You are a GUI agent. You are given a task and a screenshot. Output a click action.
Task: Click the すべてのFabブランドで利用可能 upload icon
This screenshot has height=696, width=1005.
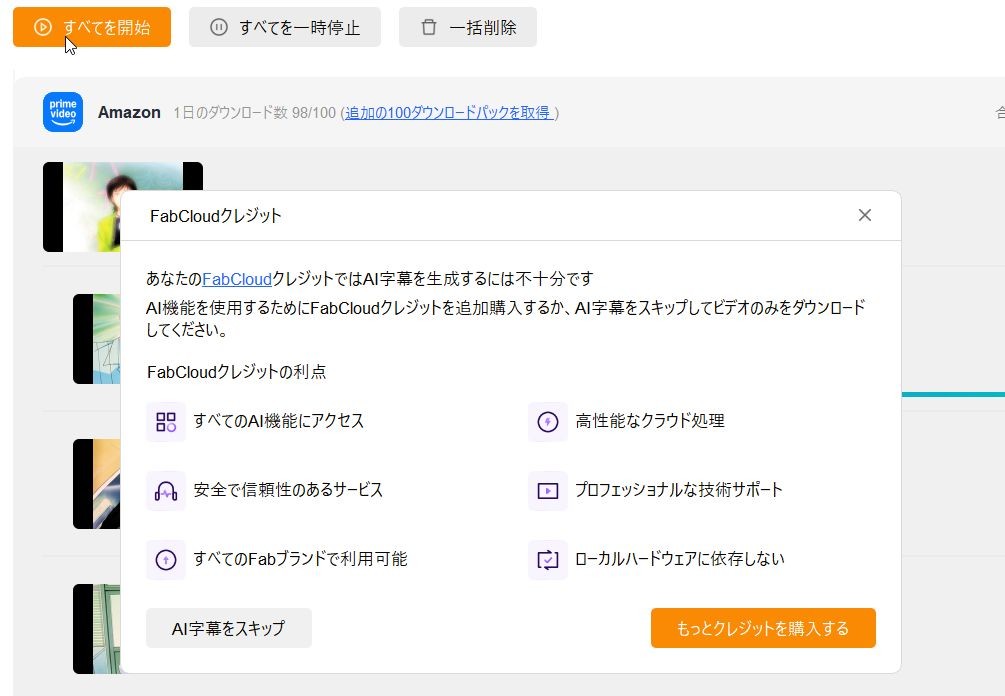(166, 559)
